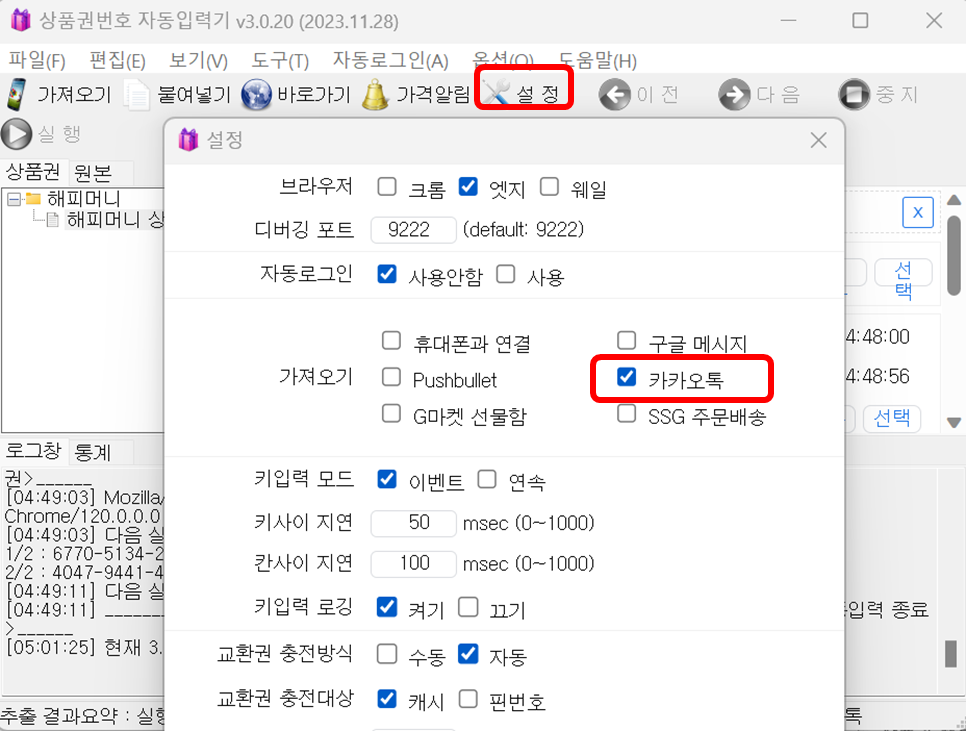Select the 해피머니 상 tree child item
The height and width of the screenshot is (731, 966).
click(115, 219)
